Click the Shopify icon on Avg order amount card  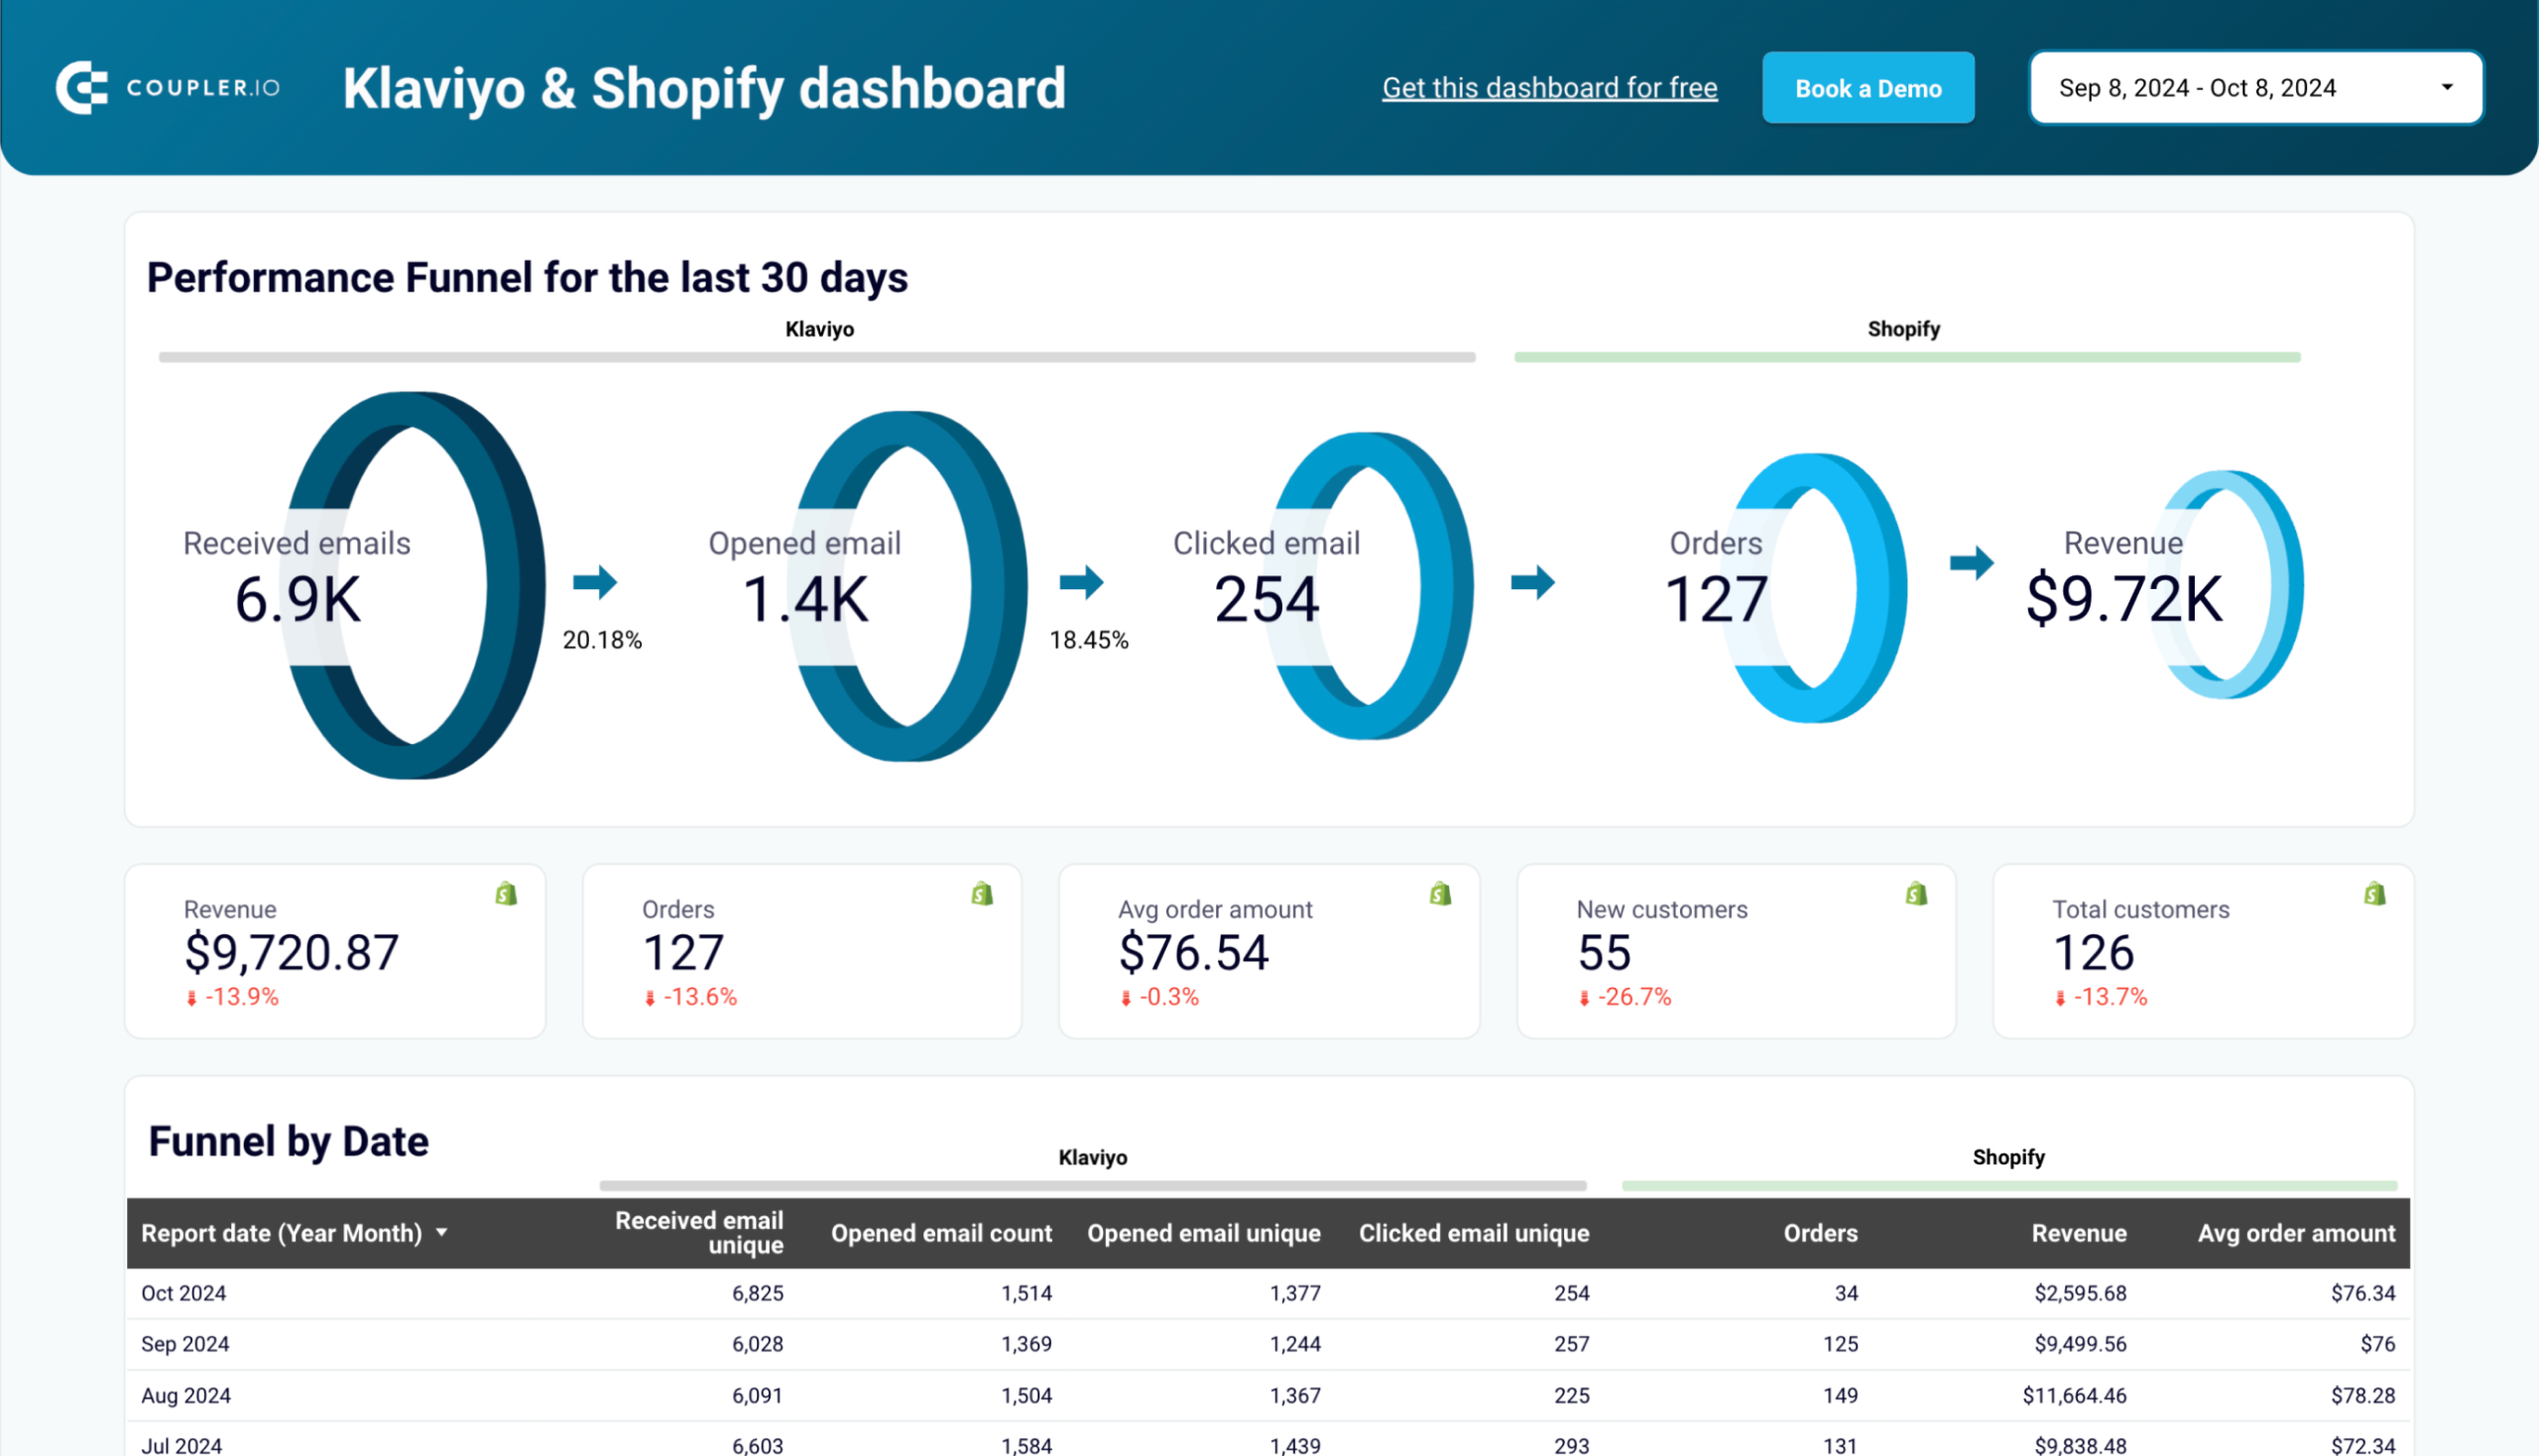pyautogui.click(x=1440, y=895)
